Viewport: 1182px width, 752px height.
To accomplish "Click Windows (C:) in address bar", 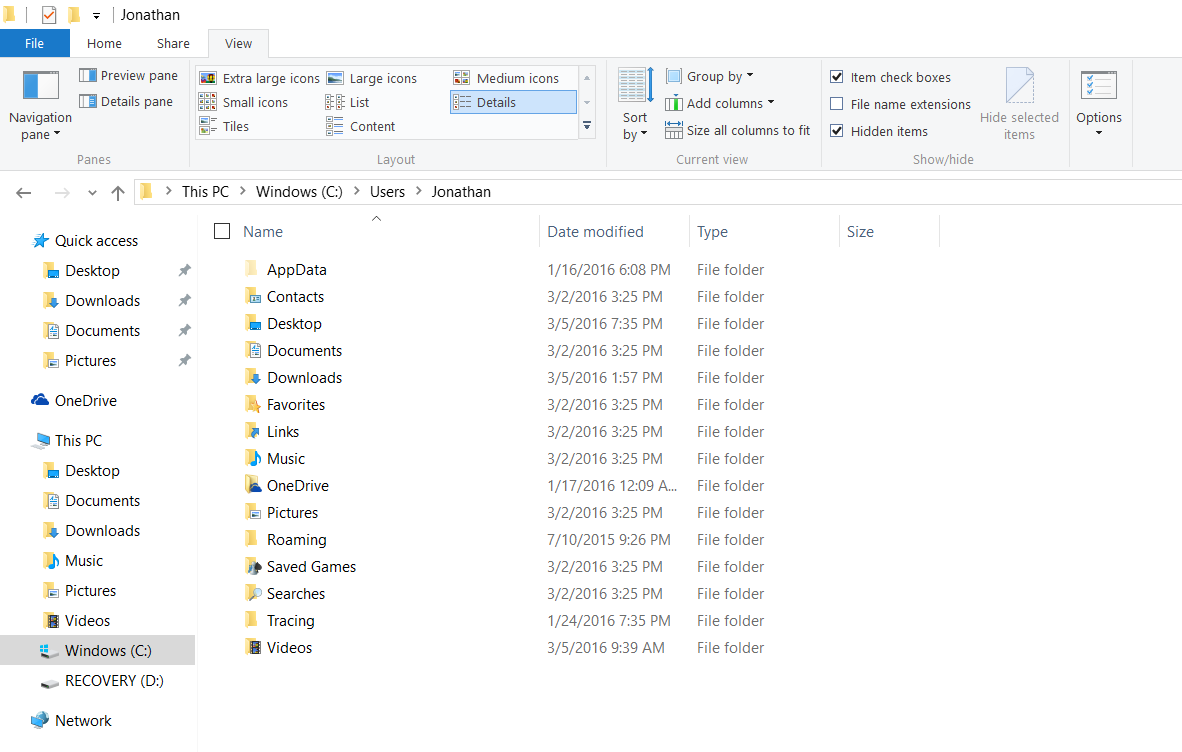I will pos(299,192).
